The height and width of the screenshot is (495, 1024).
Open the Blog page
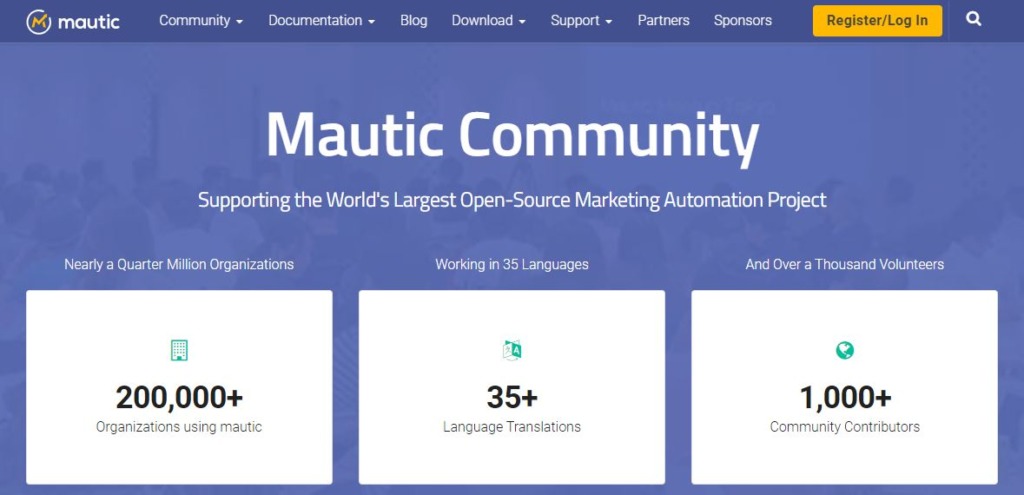(413, 21)
